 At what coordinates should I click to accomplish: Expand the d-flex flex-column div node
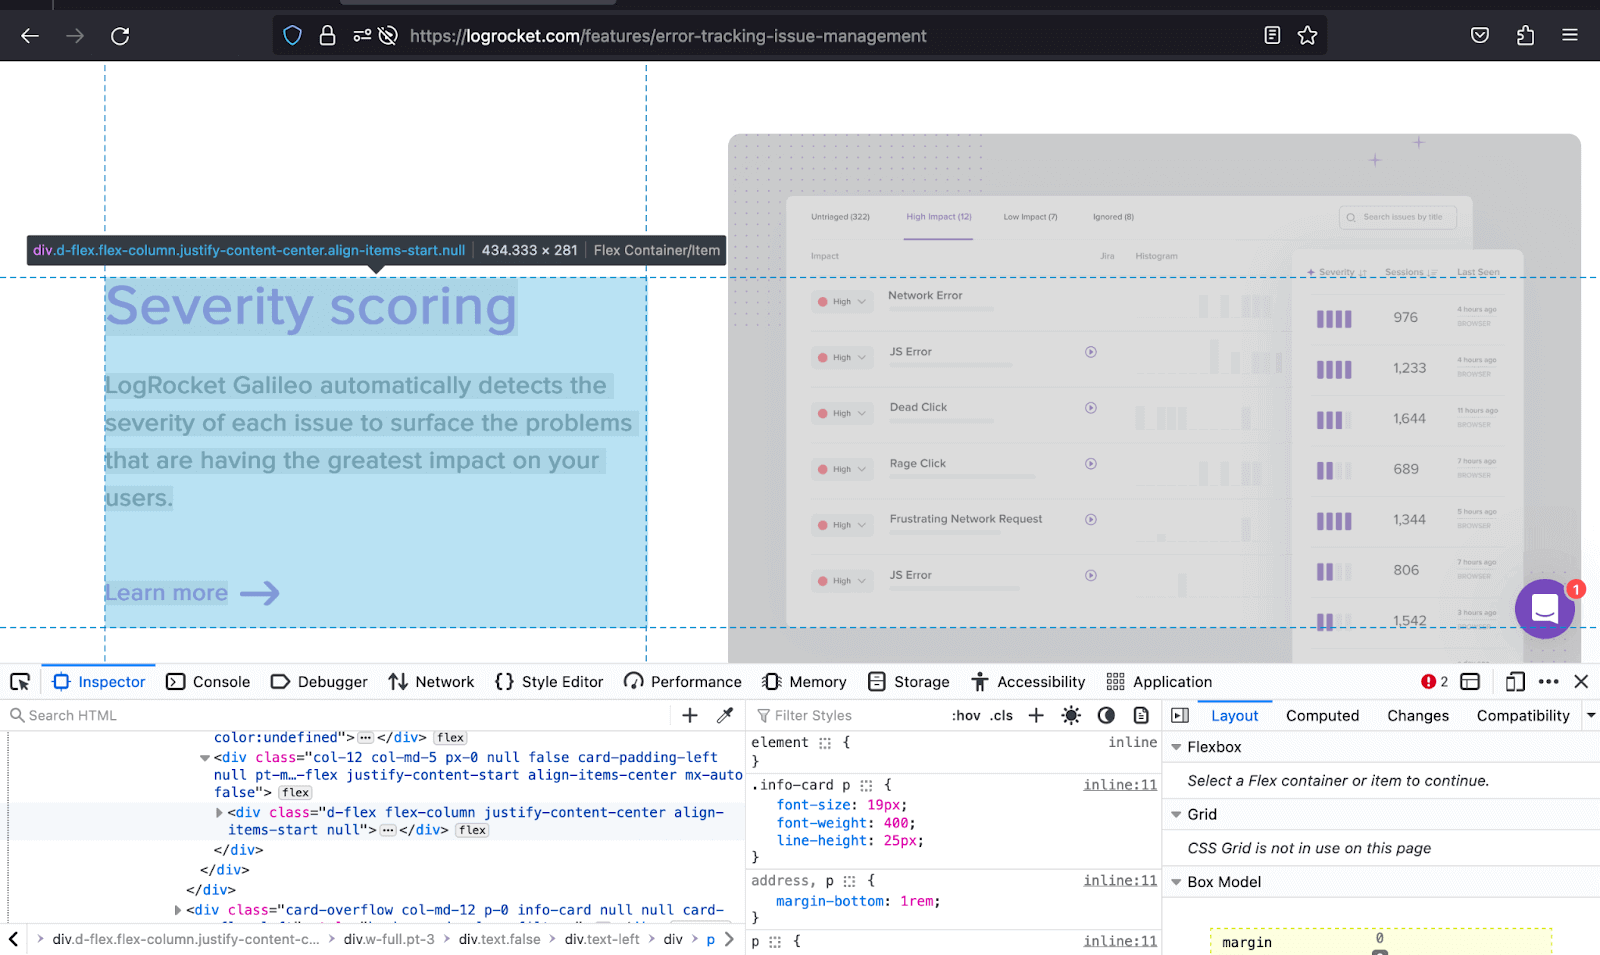pyautogui.click(x=219, y=813)
